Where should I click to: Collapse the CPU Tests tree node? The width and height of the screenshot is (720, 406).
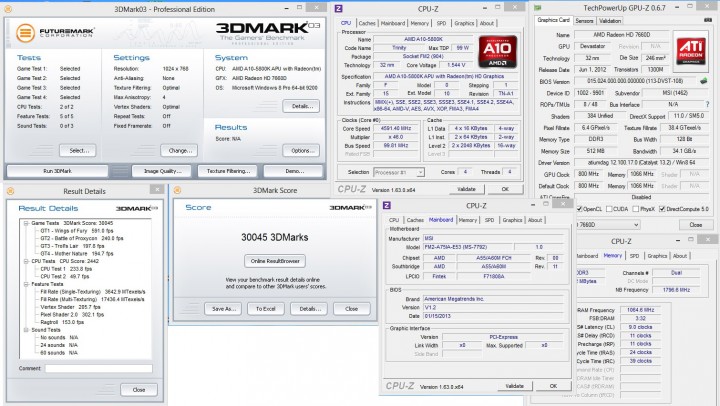(x=26, y=261)
